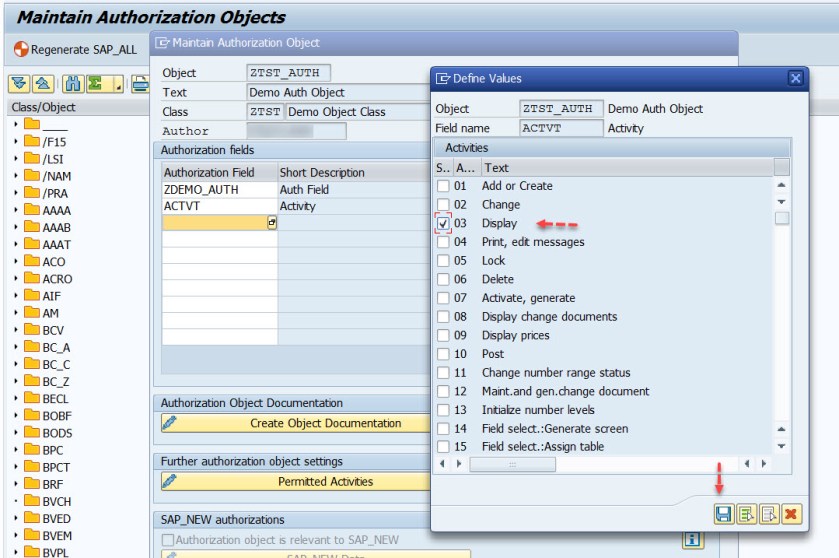Click the grey Deselect All list icon
The height and width of the screenshot is (558, 839).
tap(769, 515)
